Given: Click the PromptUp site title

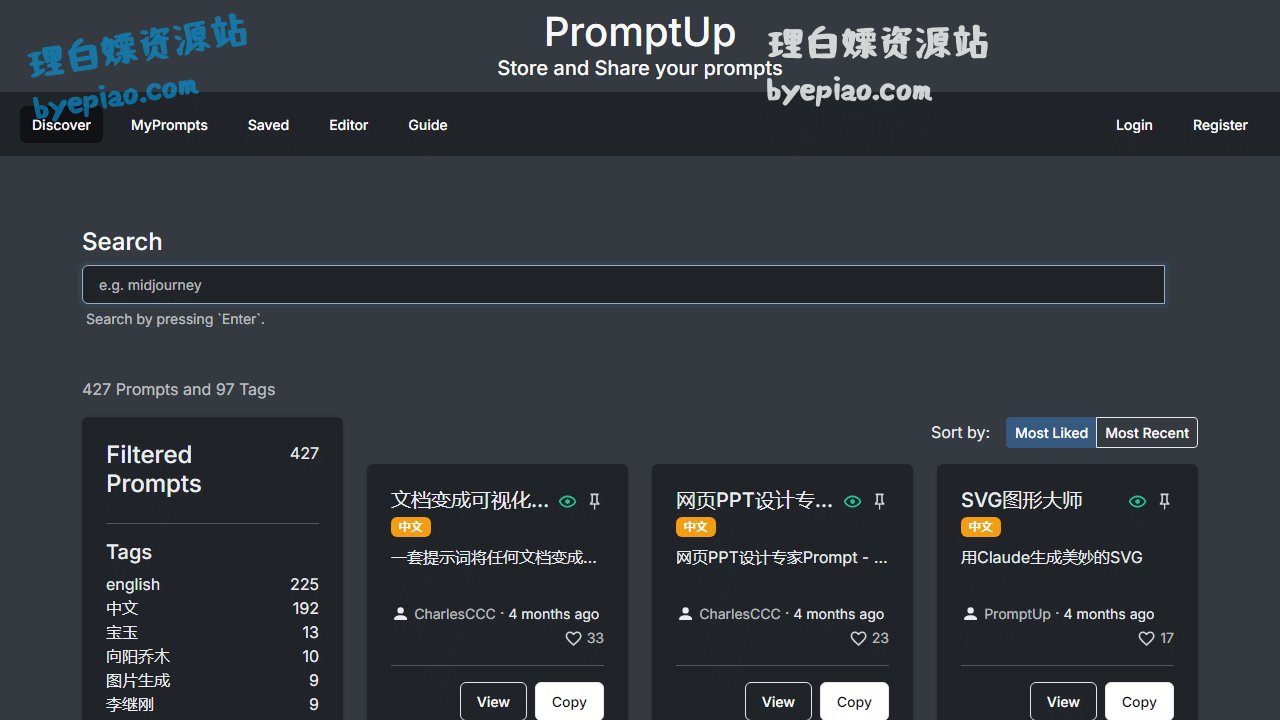Looking at the screenshot, I should point(640,32).
